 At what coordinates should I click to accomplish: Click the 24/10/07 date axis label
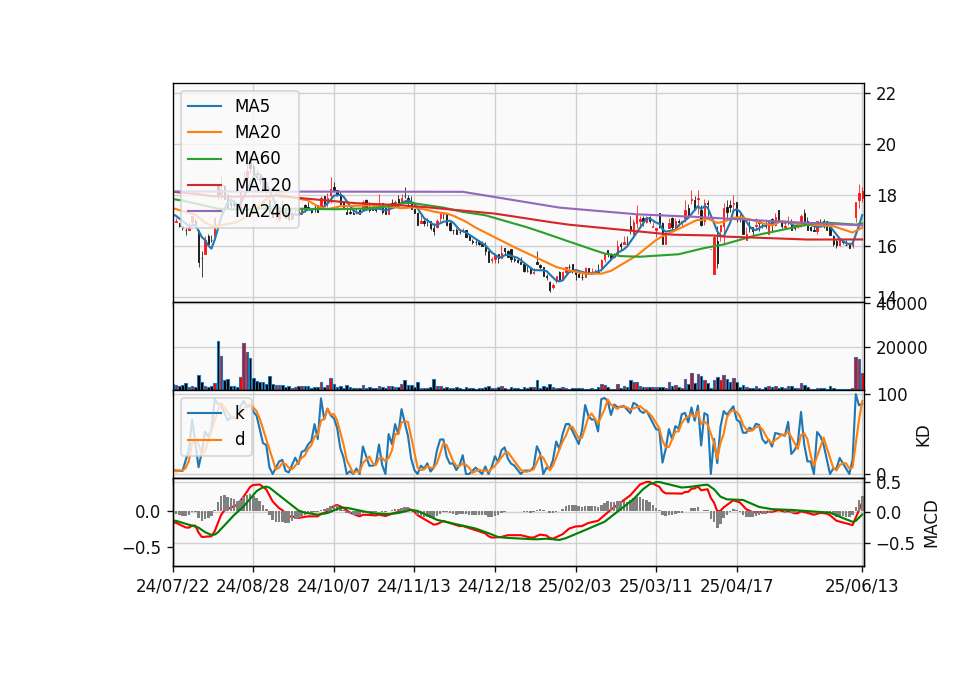click(x=334, y=587)
